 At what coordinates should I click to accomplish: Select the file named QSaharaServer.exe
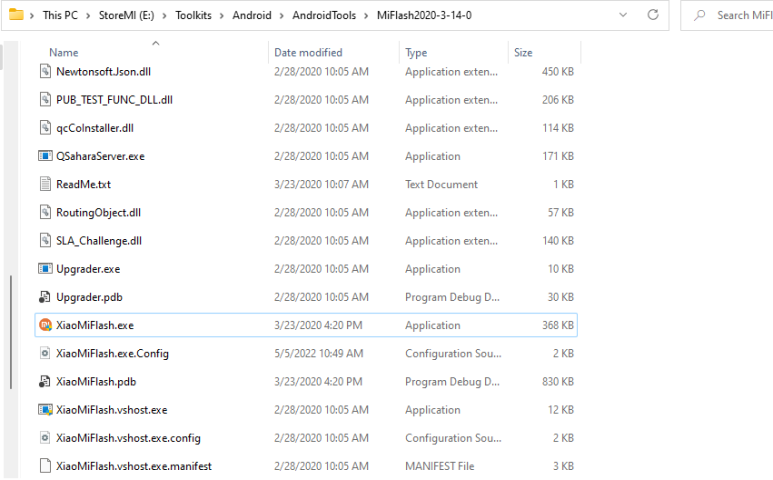pyautogui.click(x=100, y=156)
